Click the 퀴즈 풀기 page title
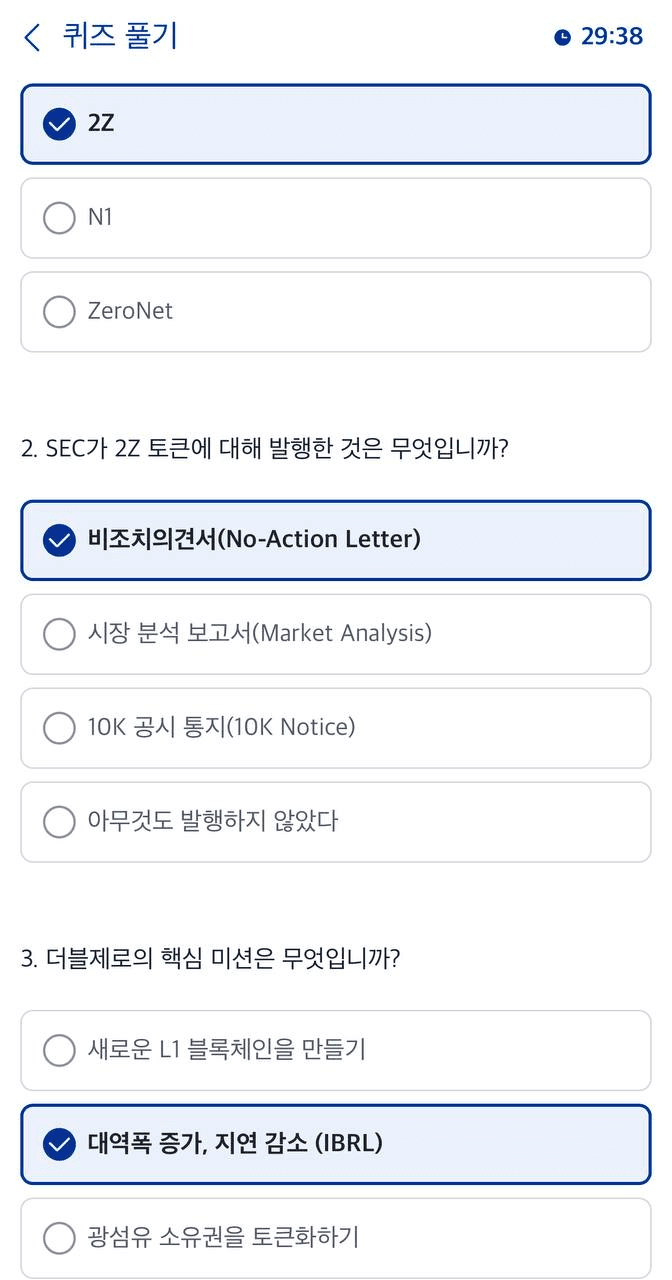Image resolution: width=672 pixels, height=1280 pixels. (x=120, y=37)
